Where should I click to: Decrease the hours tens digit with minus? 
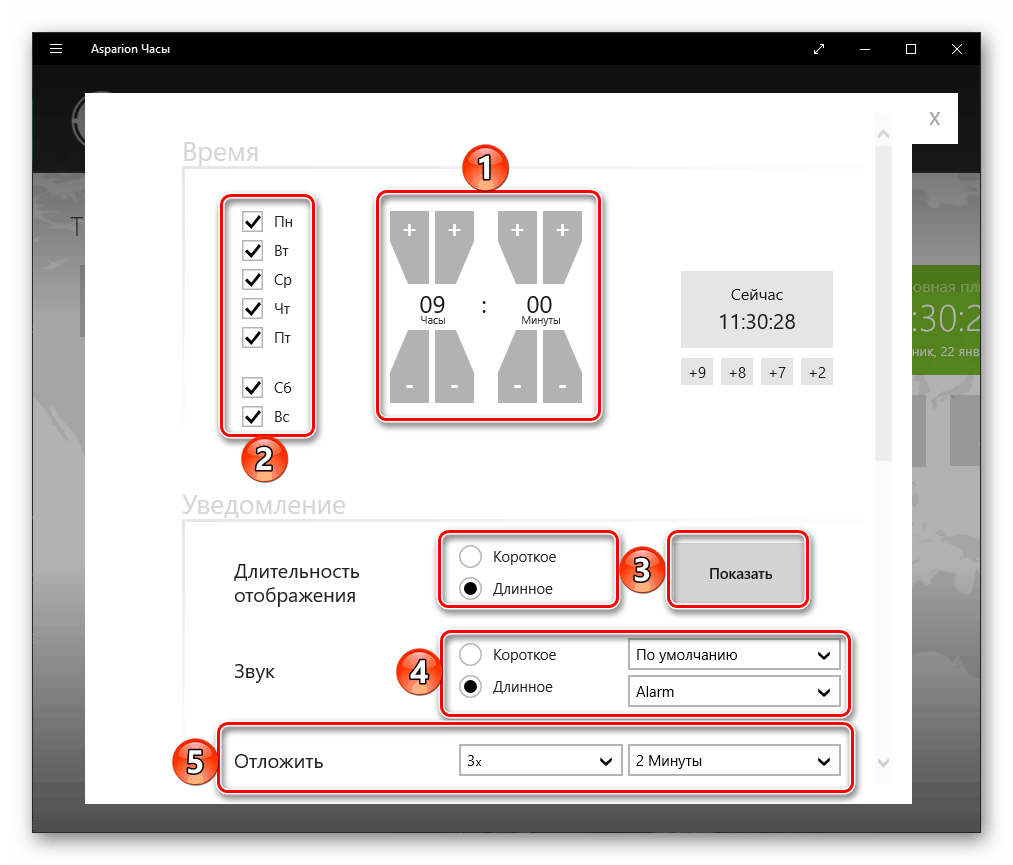click(409, 367)
